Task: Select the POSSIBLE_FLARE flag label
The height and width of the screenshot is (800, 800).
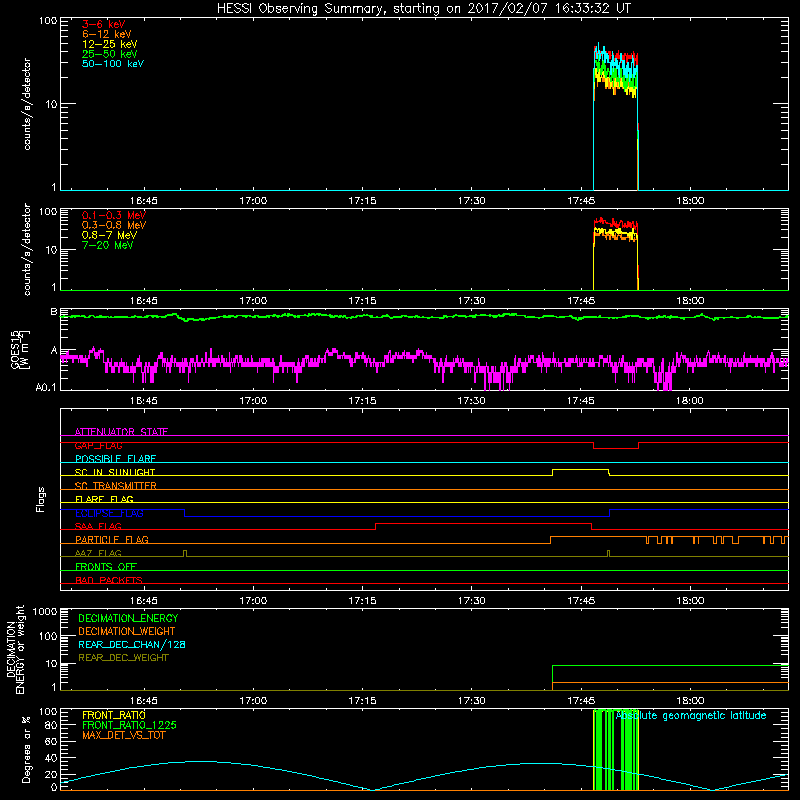Action: tap(115, 459)
